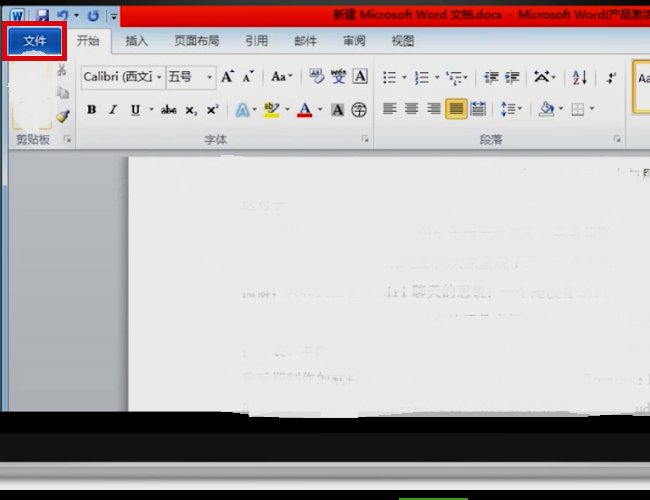Apply yellow text highlight color
The image size is (650, 500).
tap(271, 110)
